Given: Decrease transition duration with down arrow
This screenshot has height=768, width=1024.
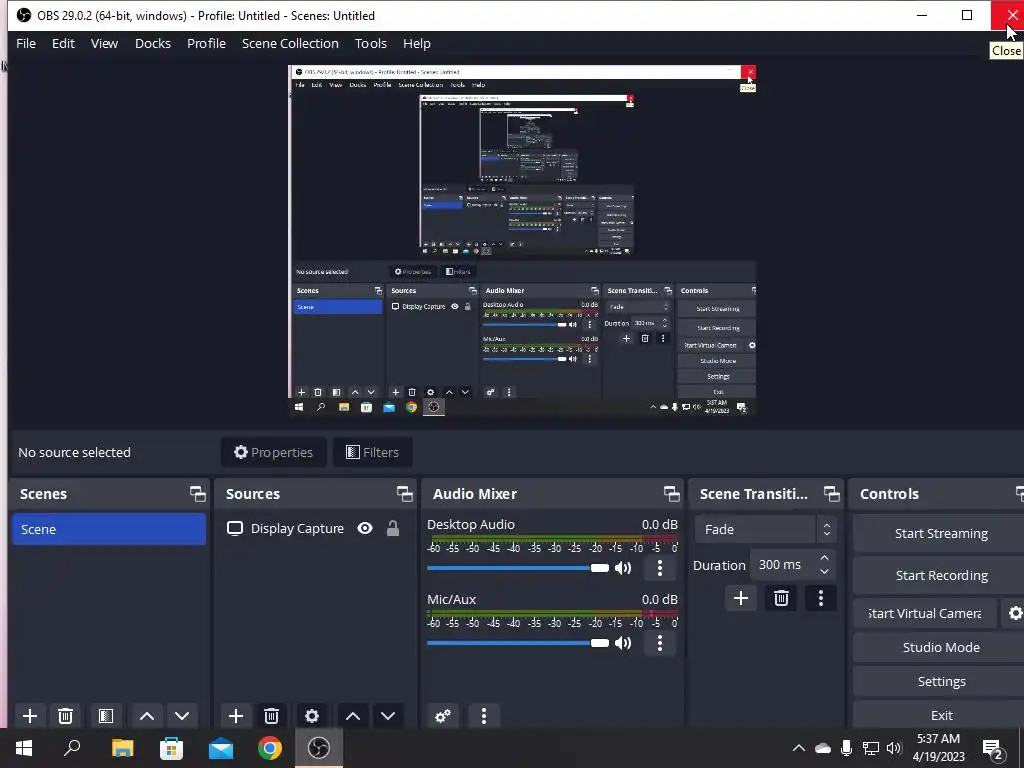Looking at the screenshot, I should [x=824, y=572].
